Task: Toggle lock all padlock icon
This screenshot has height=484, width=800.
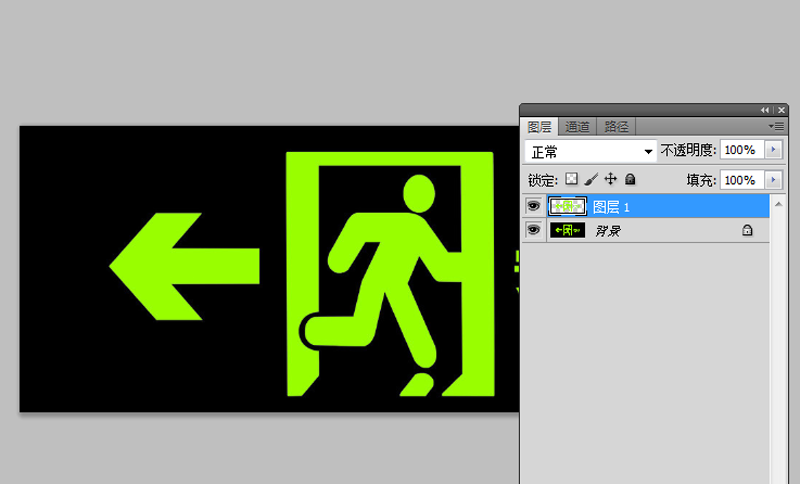Action: pyautogui.click(x=630, y=179)
